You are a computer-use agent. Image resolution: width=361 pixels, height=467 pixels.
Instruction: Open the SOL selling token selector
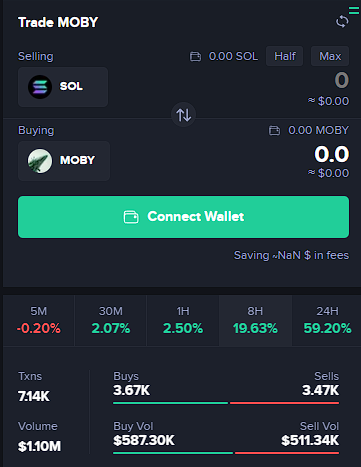pyautogui.click(x=63, y=87)
